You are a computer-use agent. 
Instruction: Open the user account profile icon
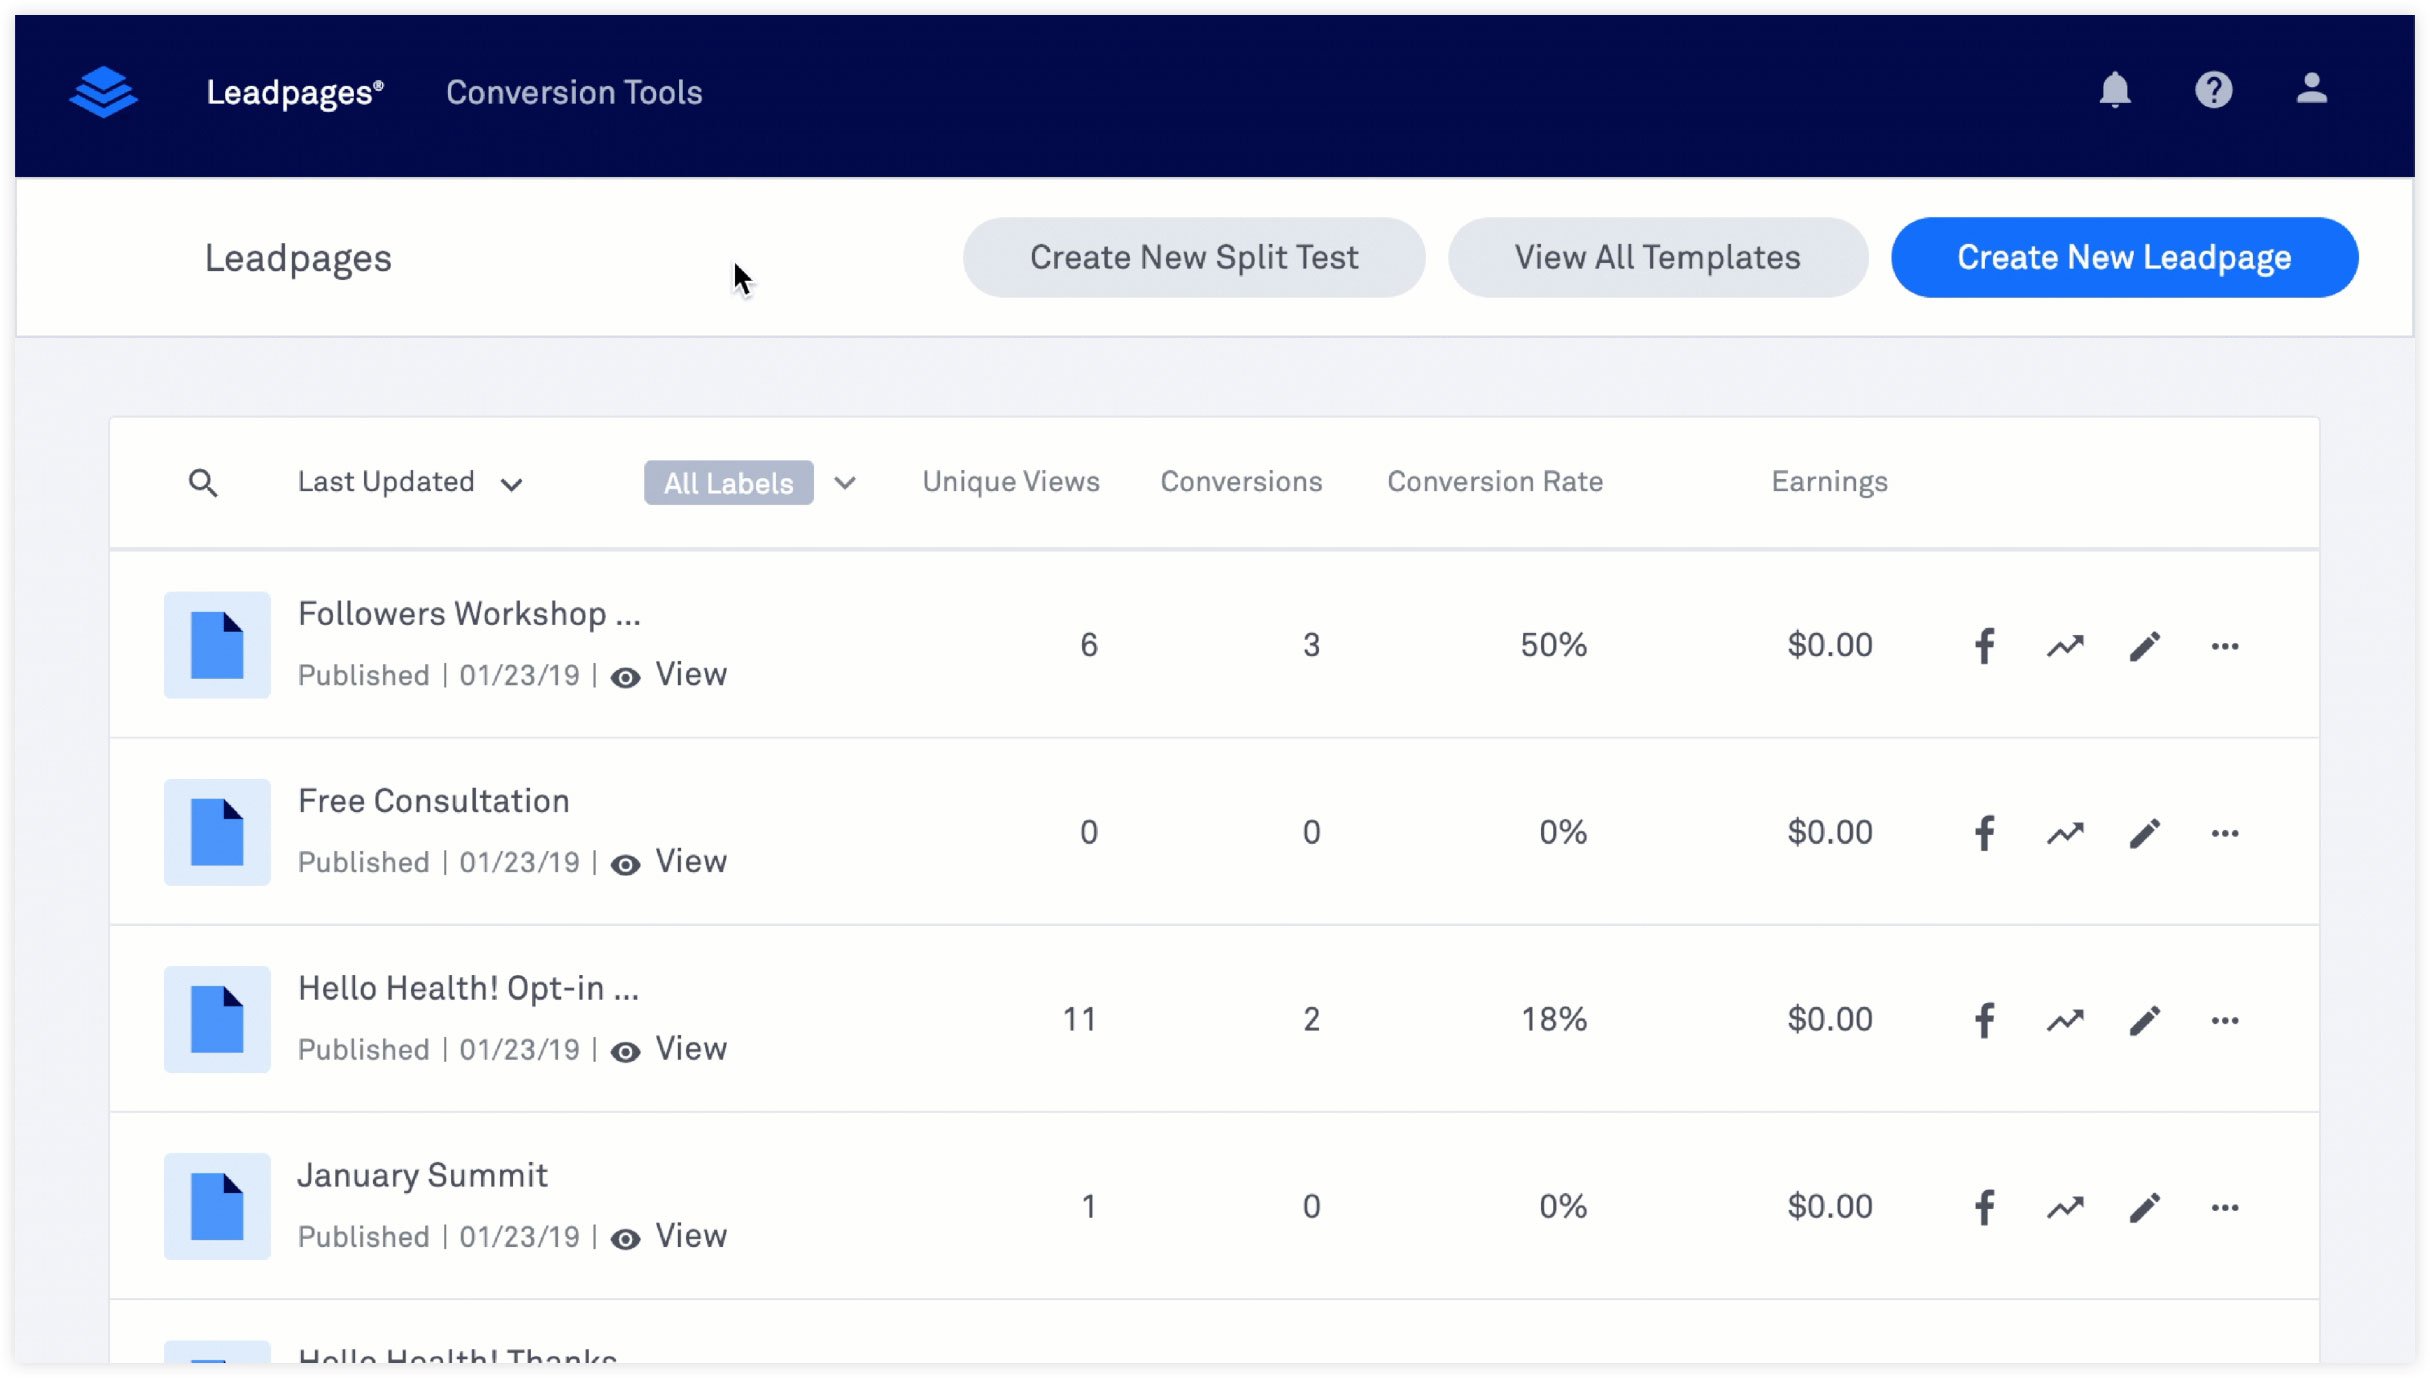pos(2311,90)
